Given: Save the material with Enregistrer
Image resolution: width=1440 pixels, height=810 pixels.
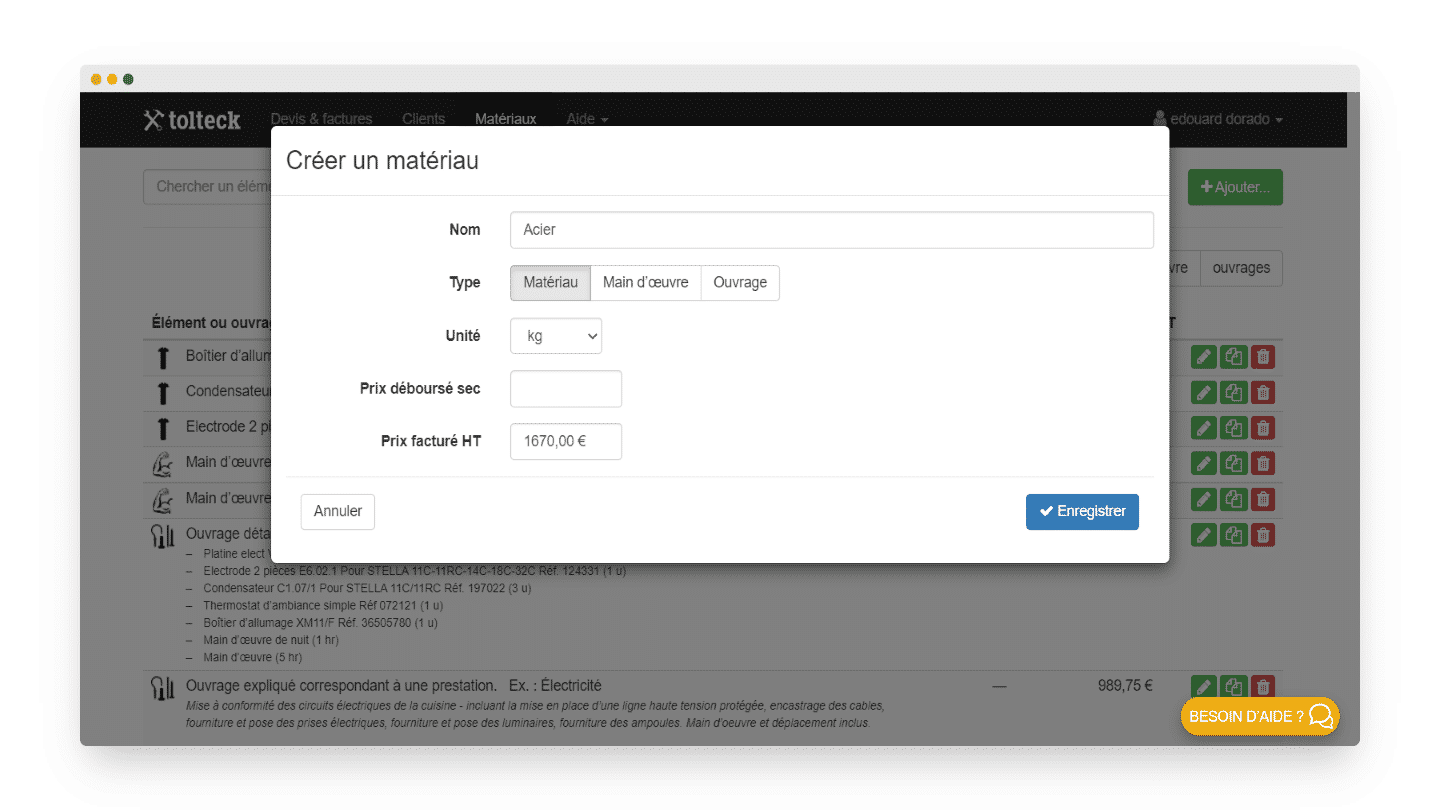Looking at the screenshot, I should click(x=1082, y=511).
